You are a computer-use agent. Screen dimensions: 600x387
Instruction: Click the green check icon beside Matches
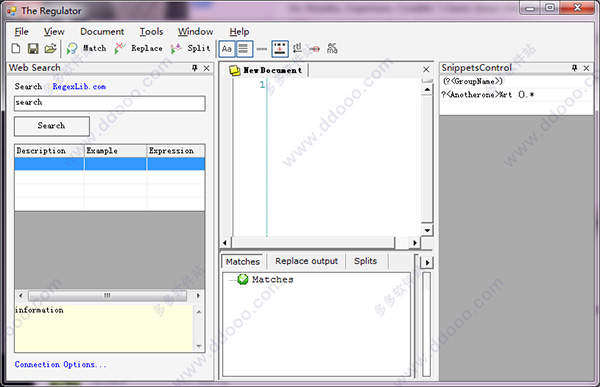pos(243,280)
